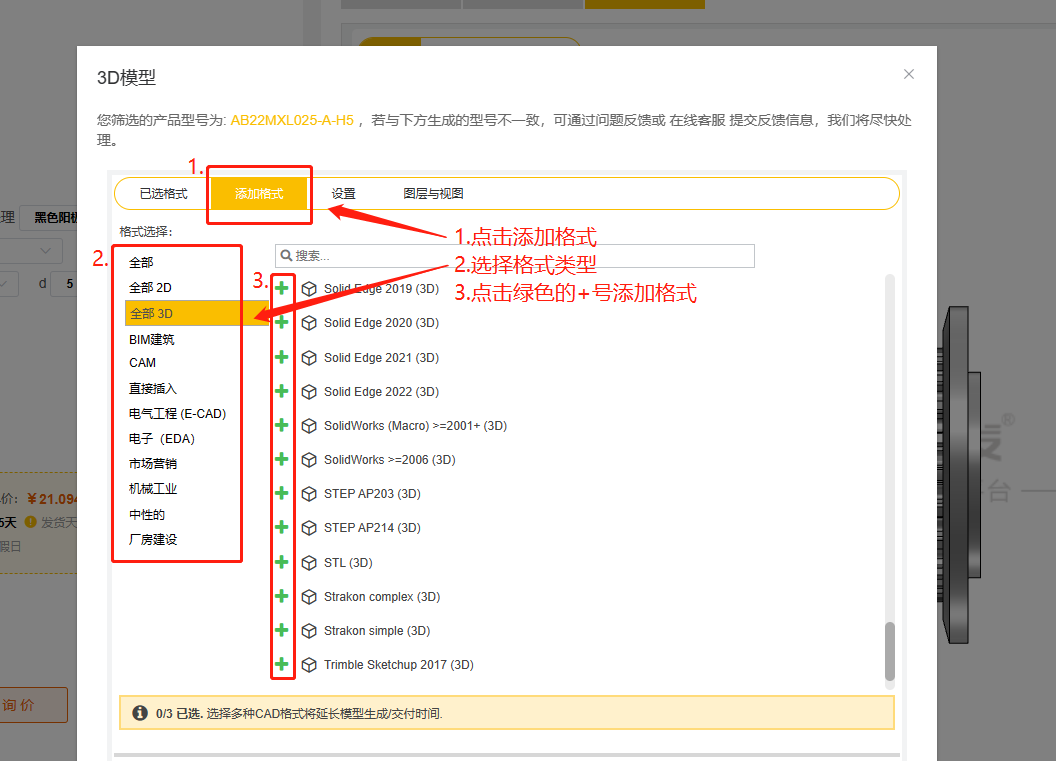Viewport: 1056px width, 761px height.
Task: Toggle Solid Edge 2019 format selection
Action: click(282, 288)
